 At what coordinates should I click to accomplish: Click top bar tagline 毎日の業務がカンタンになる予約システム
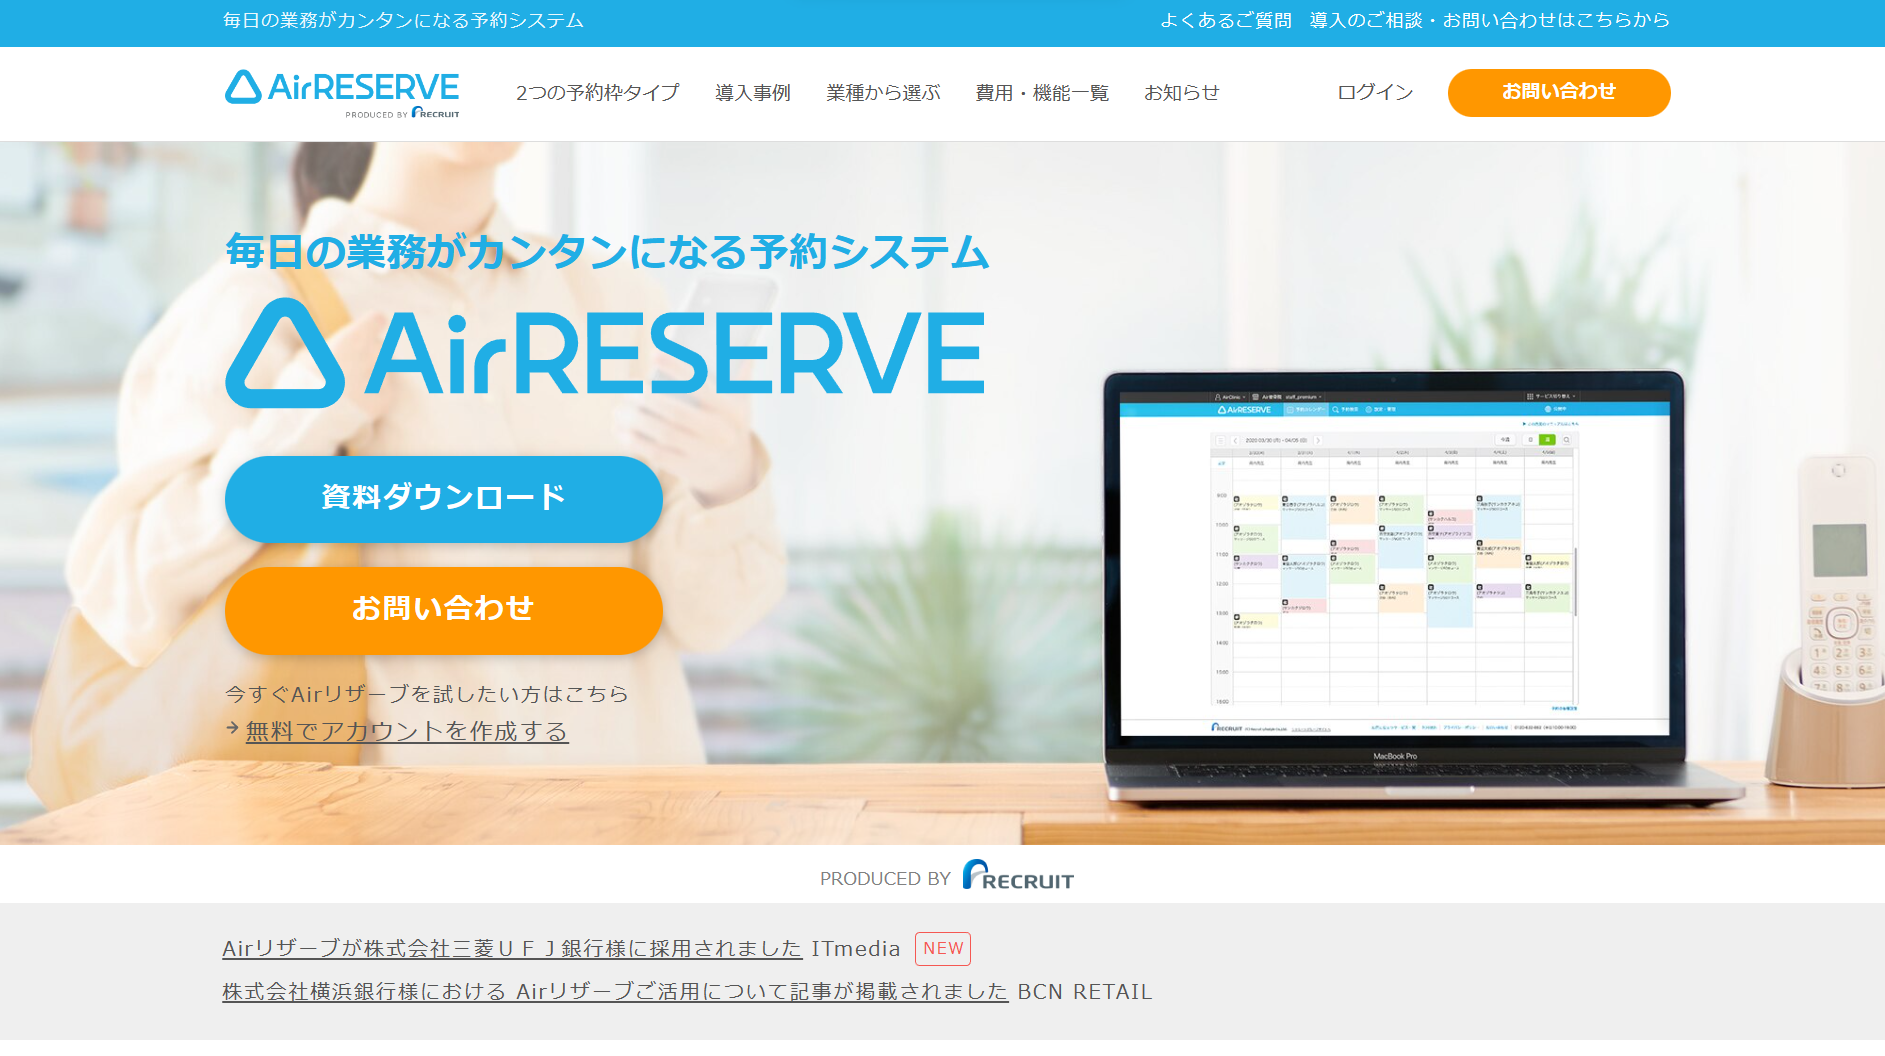click(403, 20)
